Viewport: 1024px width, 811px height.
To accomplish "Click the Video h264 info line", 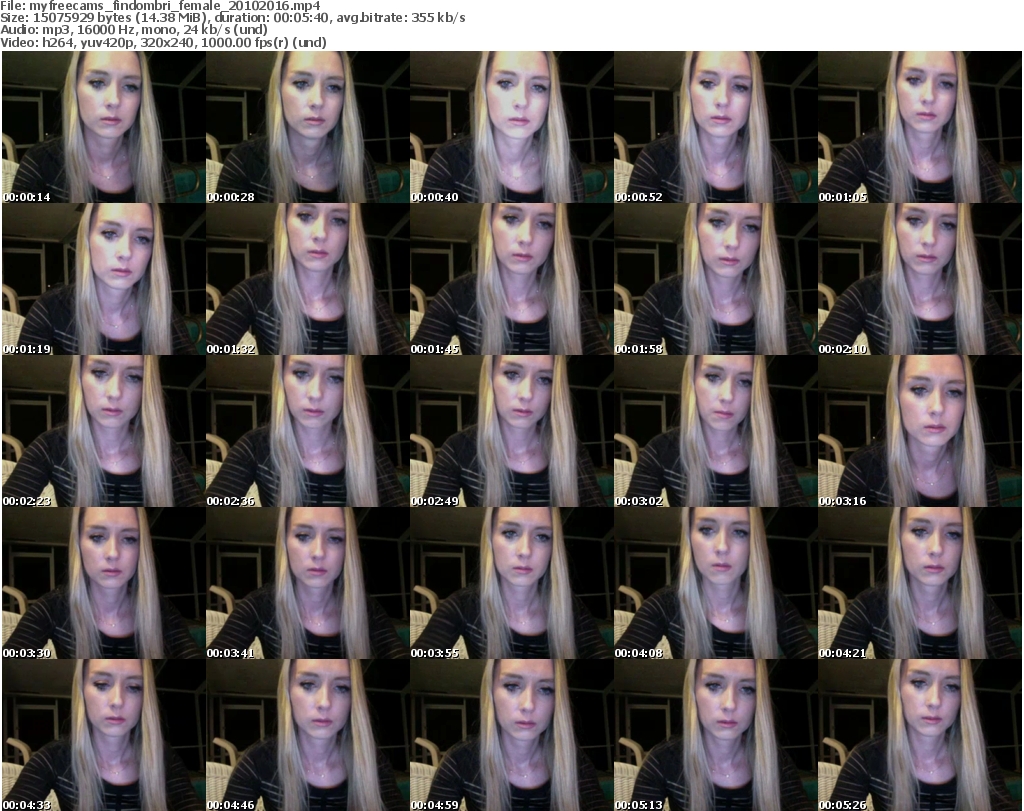I will pyautogui.click(x=163, y=42).
